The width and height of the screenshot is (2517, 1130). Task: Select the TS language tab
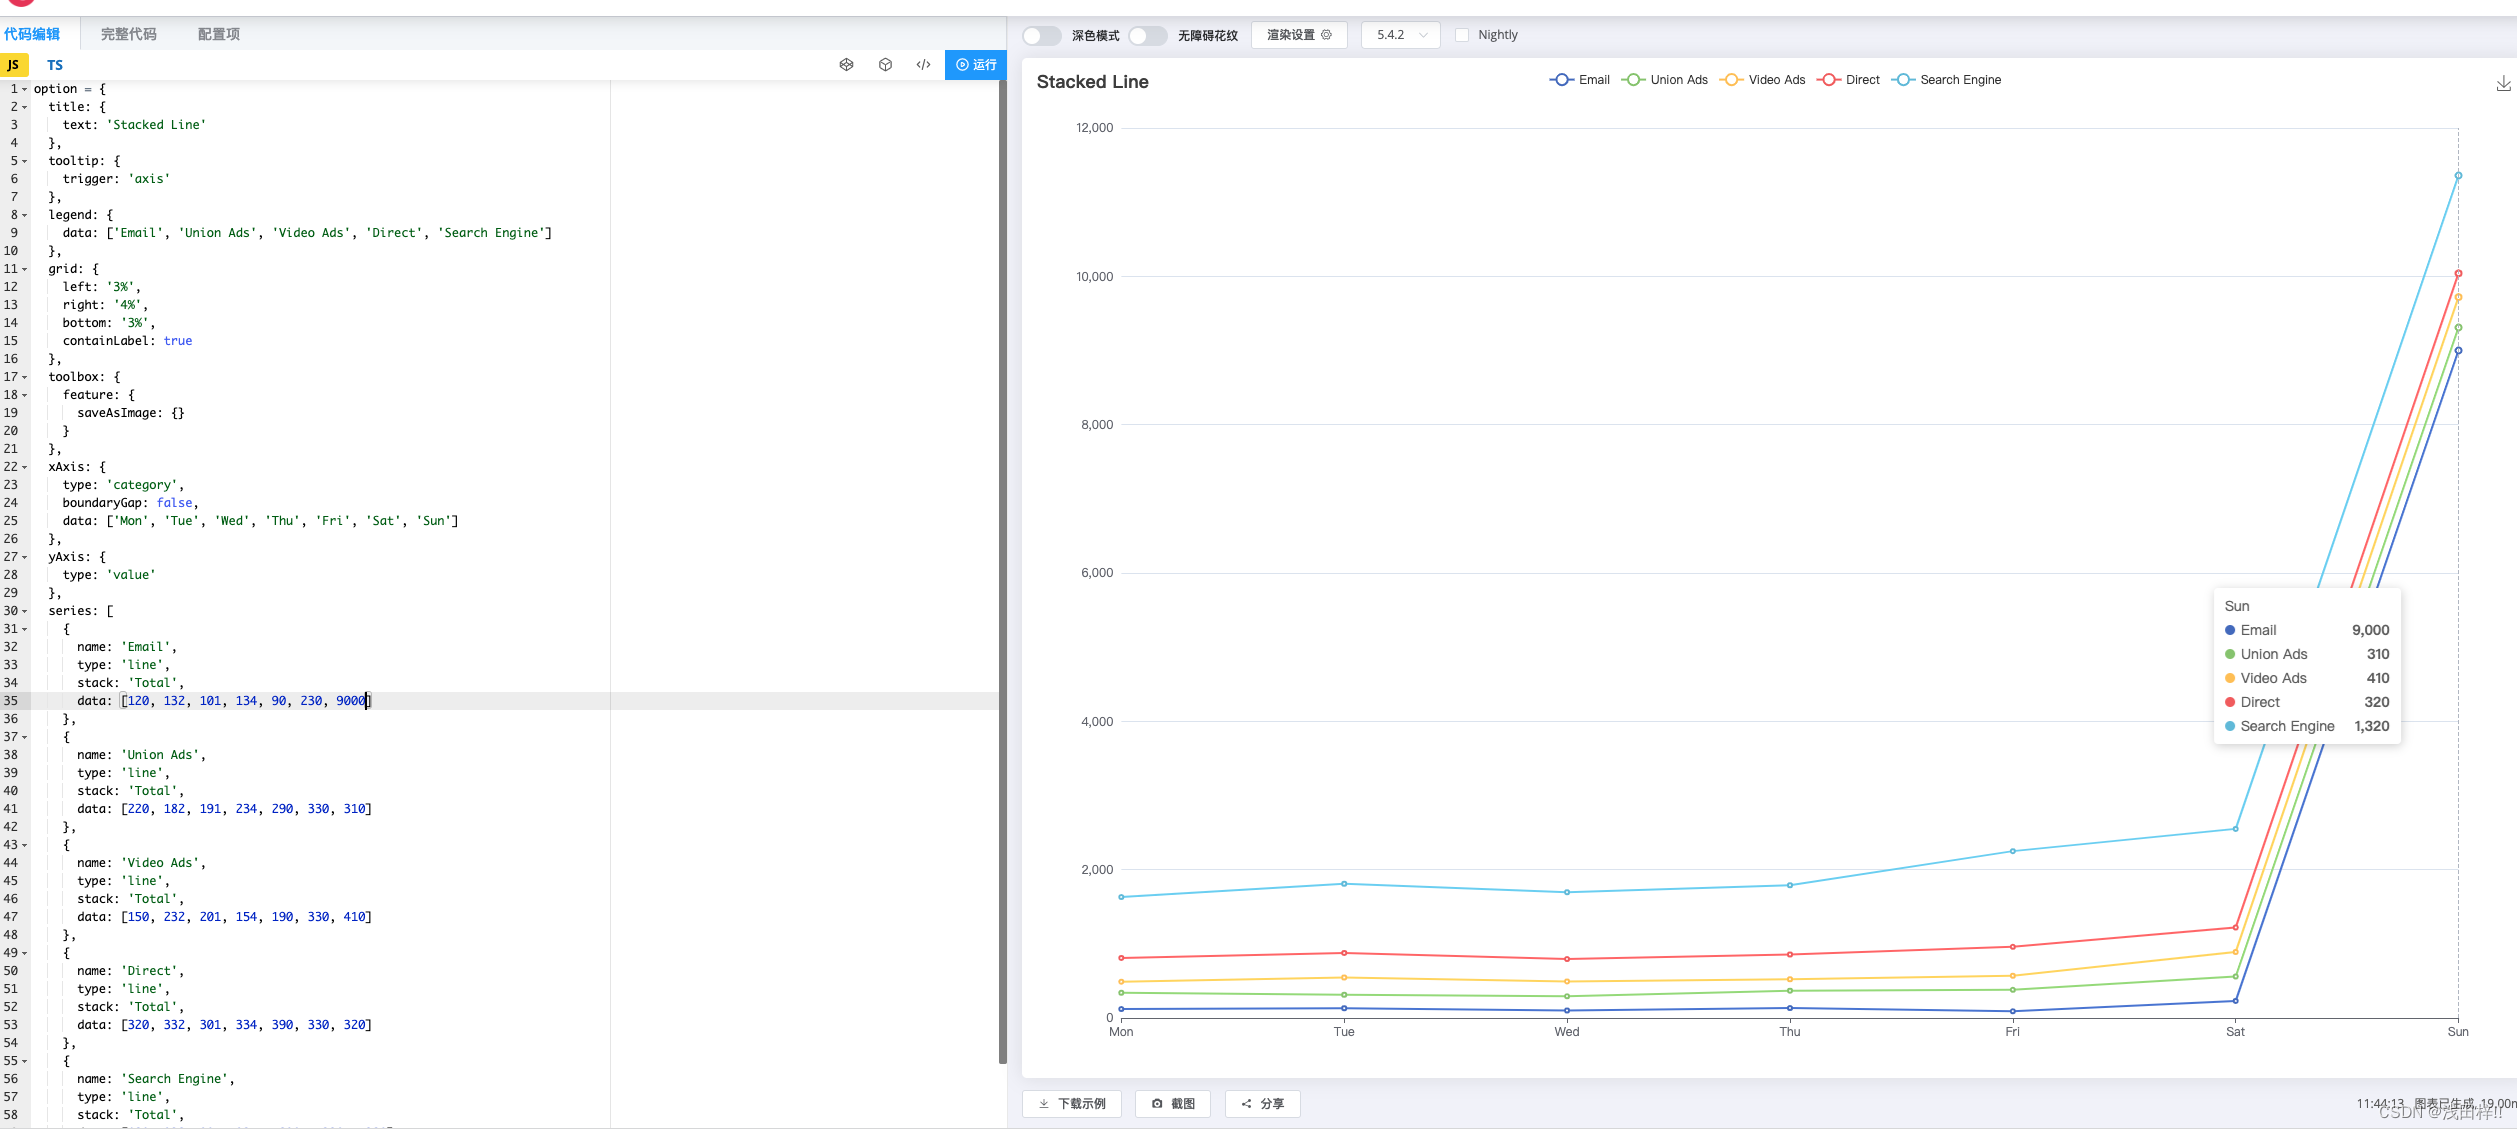pyautogui.click(x=55, y=65)
